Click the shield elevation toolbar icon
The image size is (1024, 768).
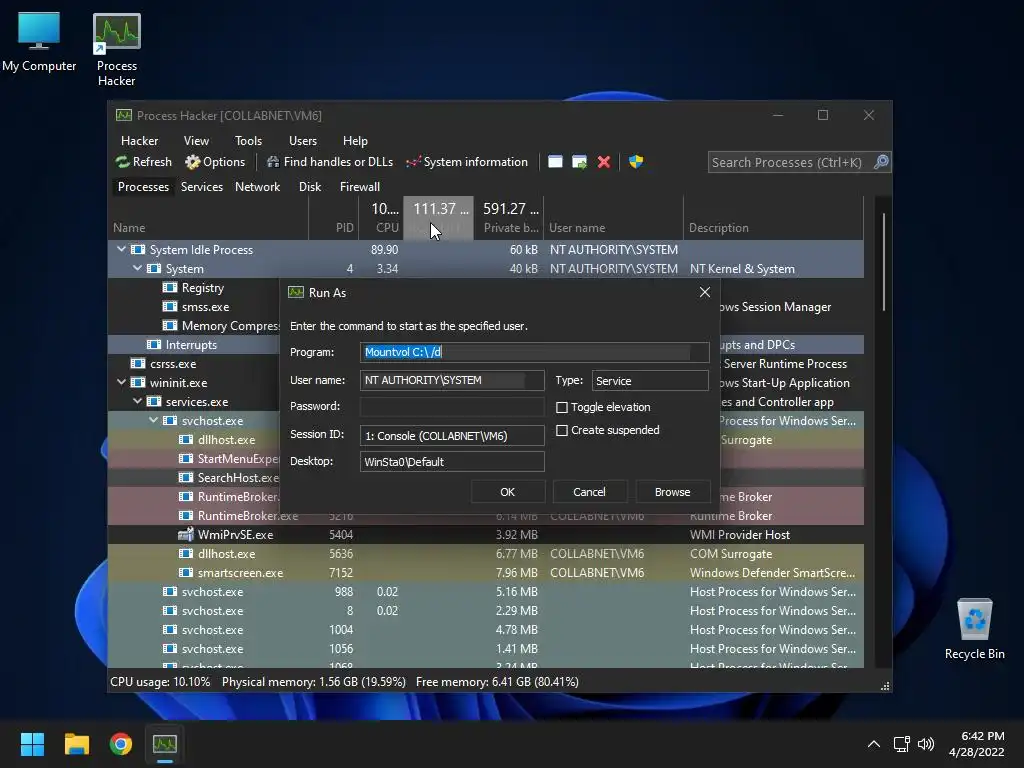tap(636, 162)
